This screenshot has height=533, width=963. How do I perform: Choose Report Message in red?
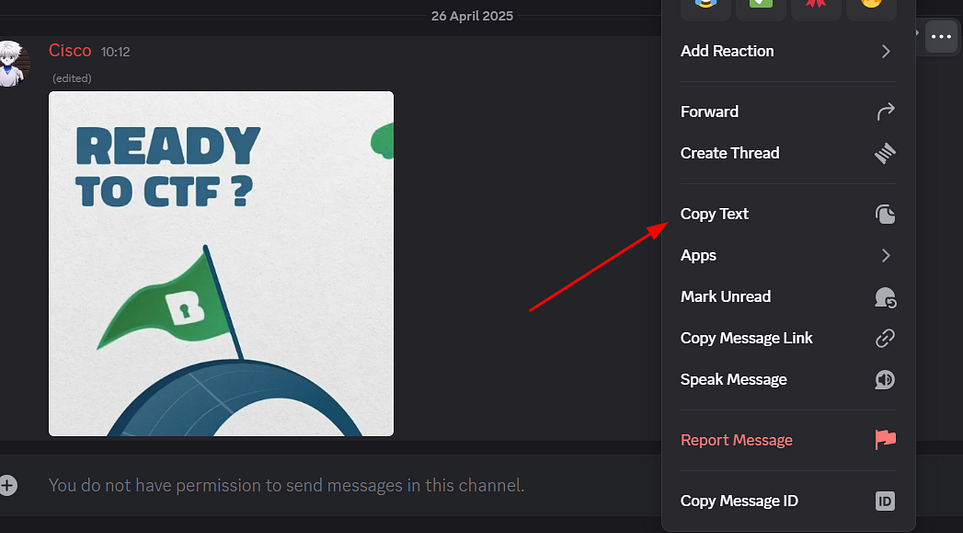[788, 440]
